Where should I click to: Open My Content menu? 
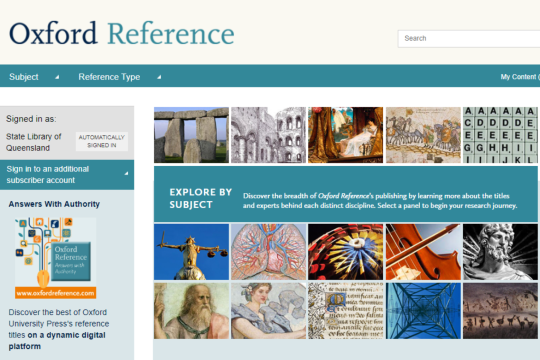click(x=520, y=77)
